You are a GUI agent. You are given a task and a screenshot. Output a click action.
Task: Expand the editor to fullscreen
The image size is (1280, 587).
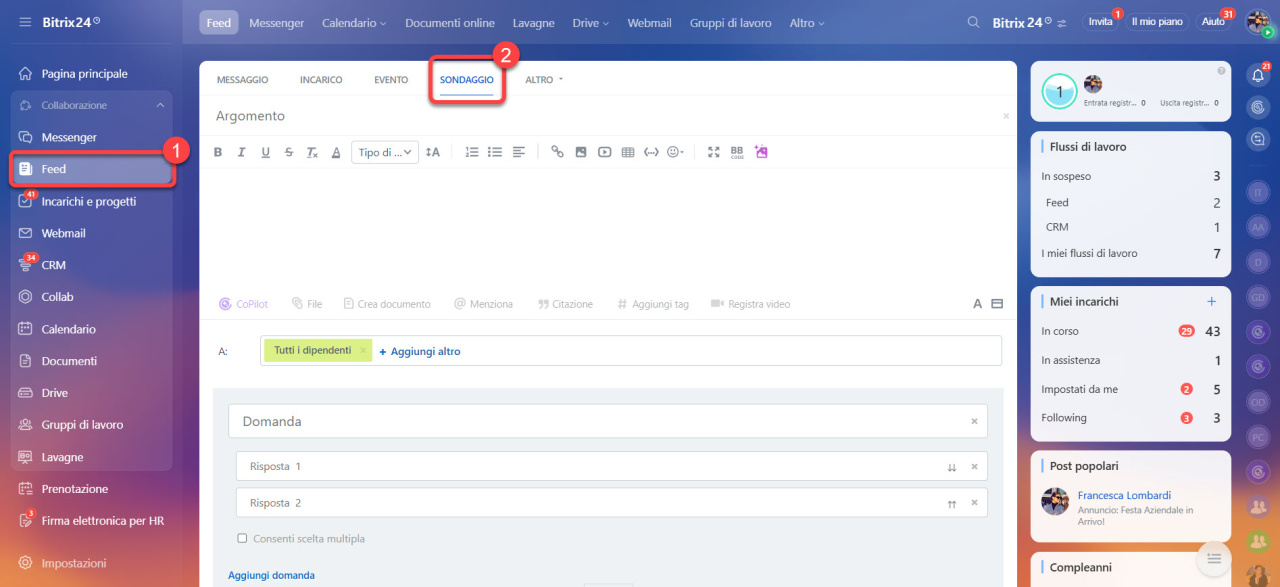click(x=714, y=152)
